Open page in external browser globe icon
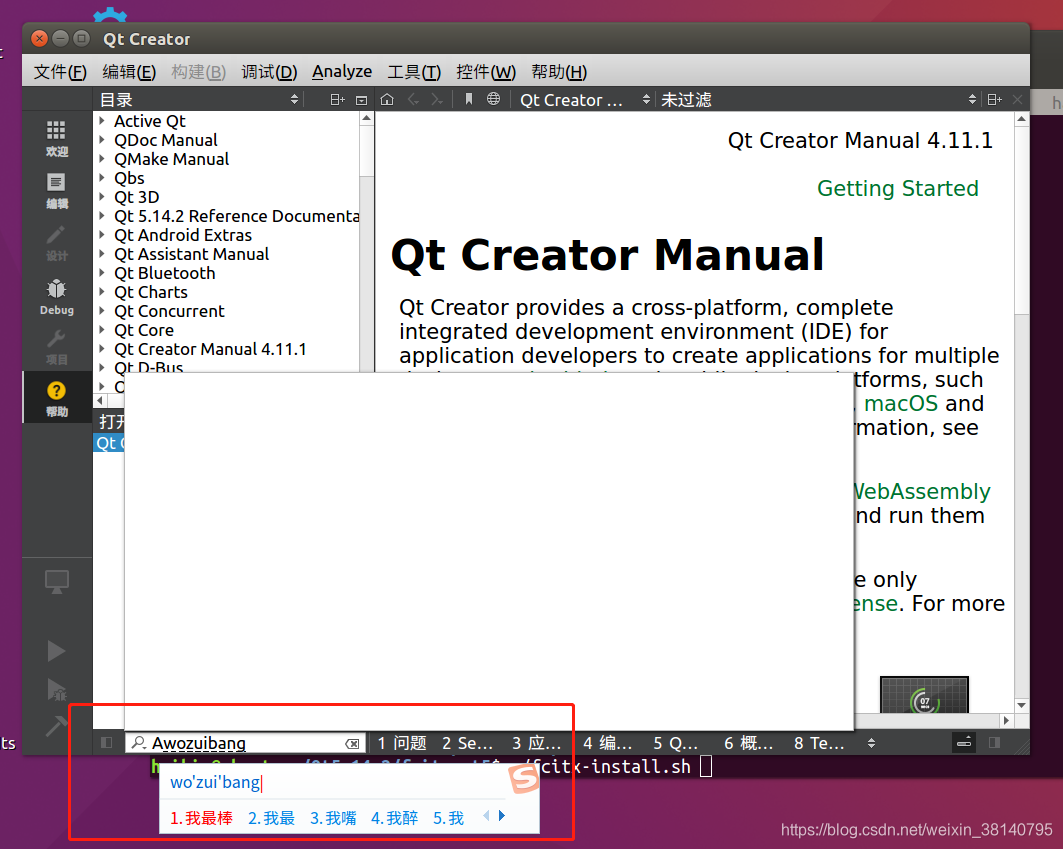This screenshot has height=849, width=1063. point(494,100)
